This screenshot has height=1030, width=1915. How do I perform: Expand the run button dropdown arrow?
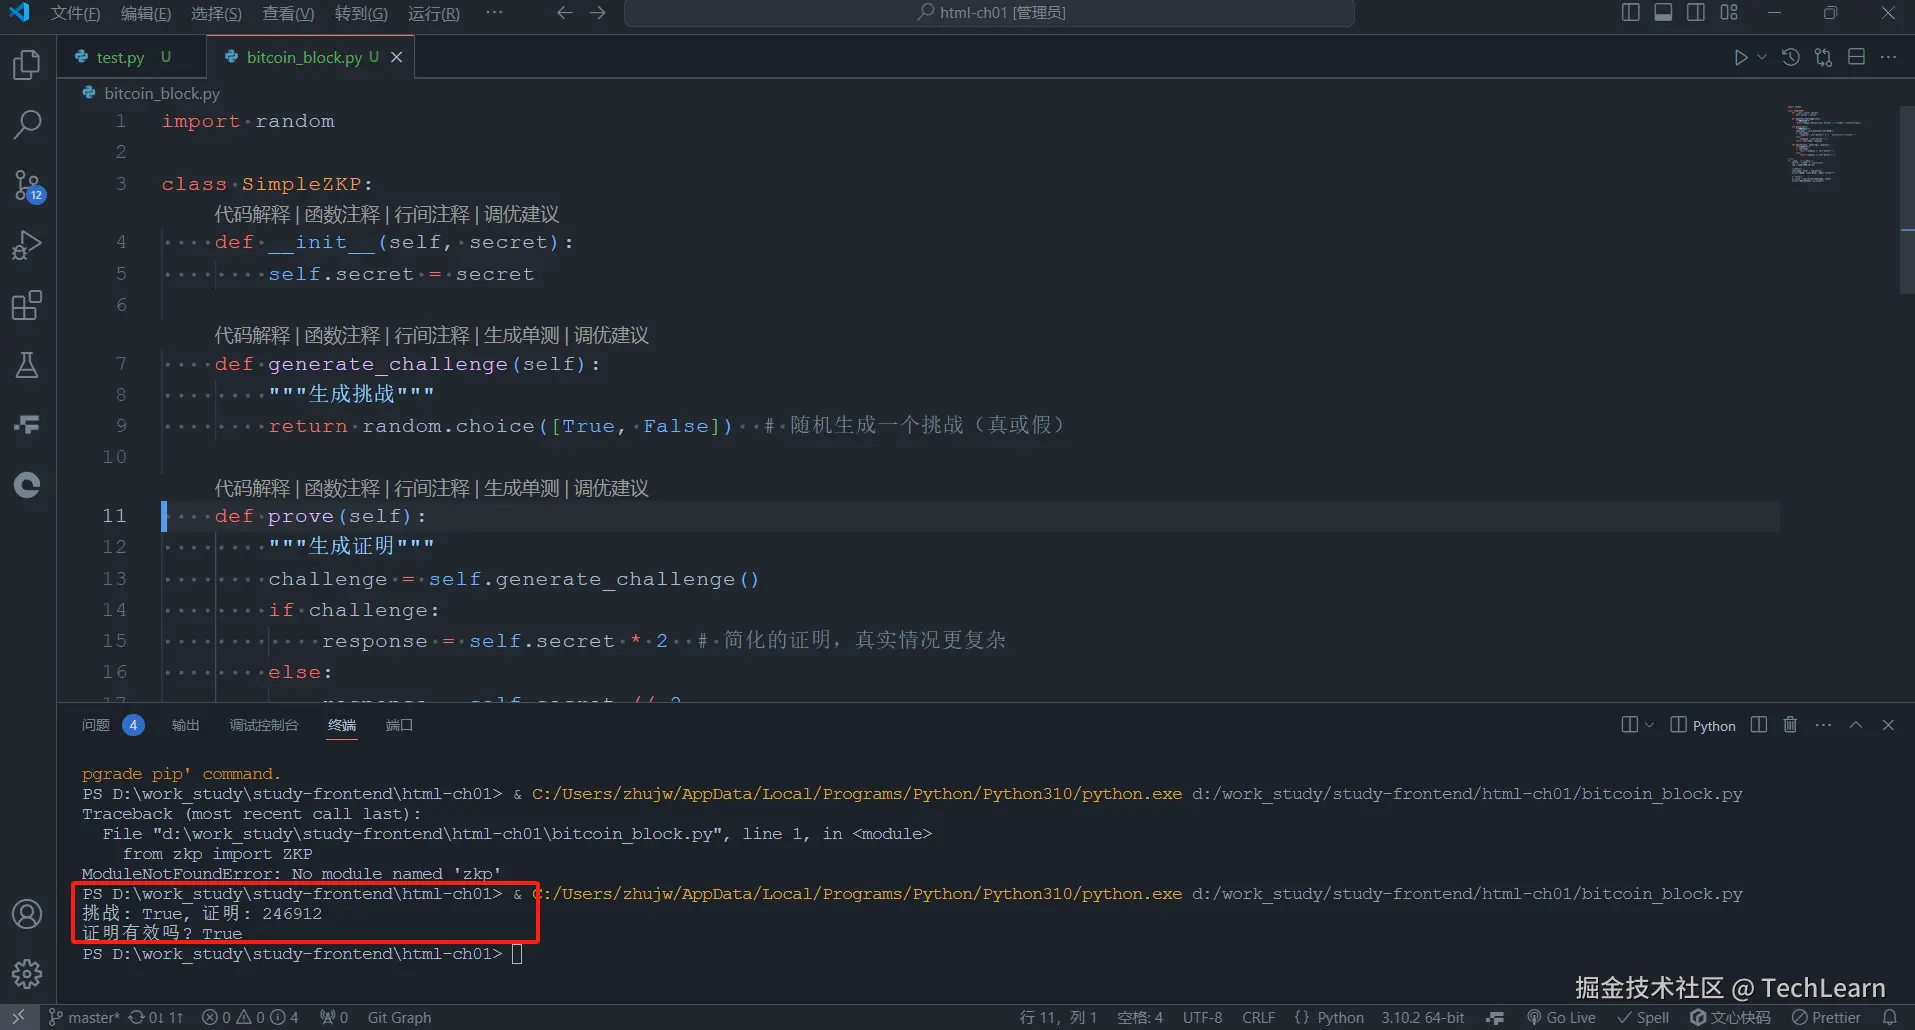click(1762, 58)
